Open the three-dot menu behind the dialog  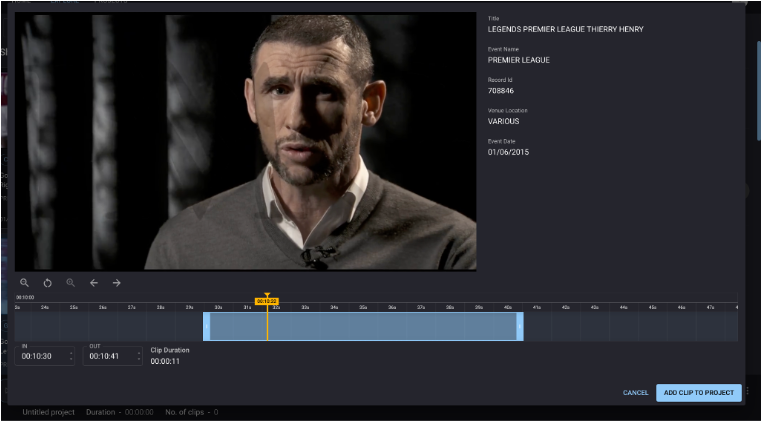coord(748,390)
